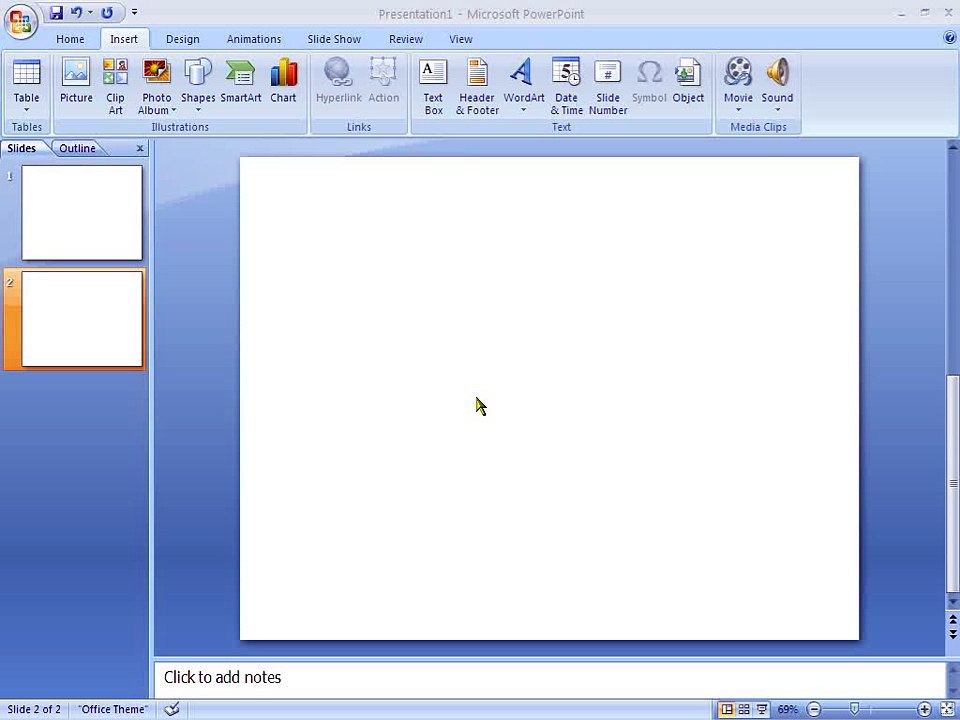The height and width of the screenshot is (720, 960).
Task: Select slide 2 thumbnail
Action: pyautogui.click(x=82, y=319)
